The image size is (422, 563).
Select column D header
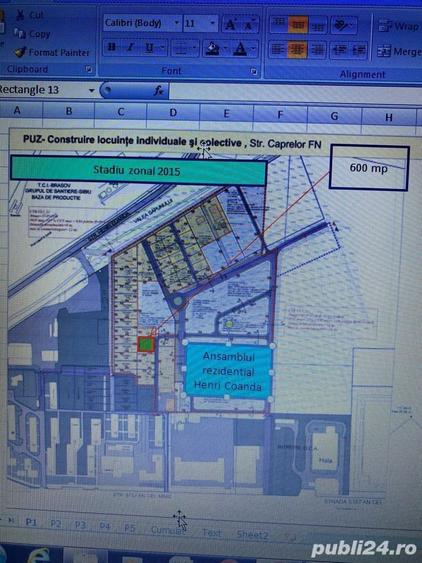pos(173,113)
